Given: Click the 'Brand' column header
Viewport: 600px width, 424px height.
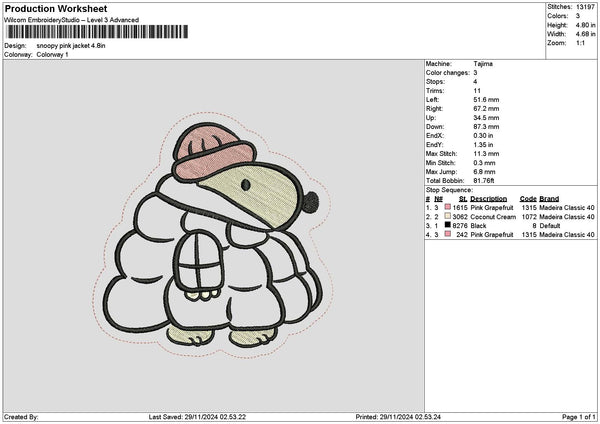Looking at the screenshot, I should pyautogui.click(x=549, y=199).
